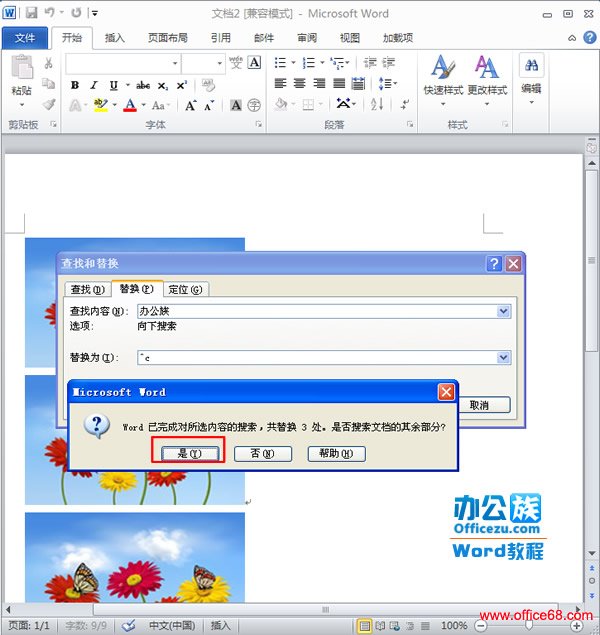Apply superscript formatting

[x=182, y=85]
